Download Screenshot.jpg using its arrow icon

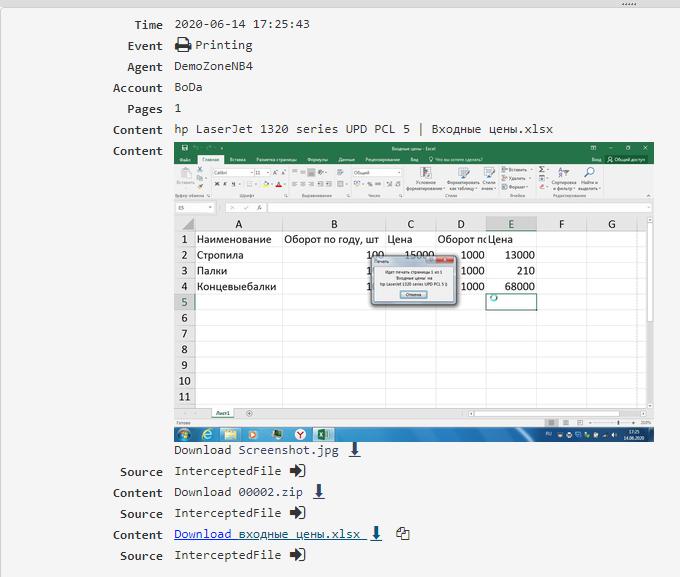pos(354,449)
